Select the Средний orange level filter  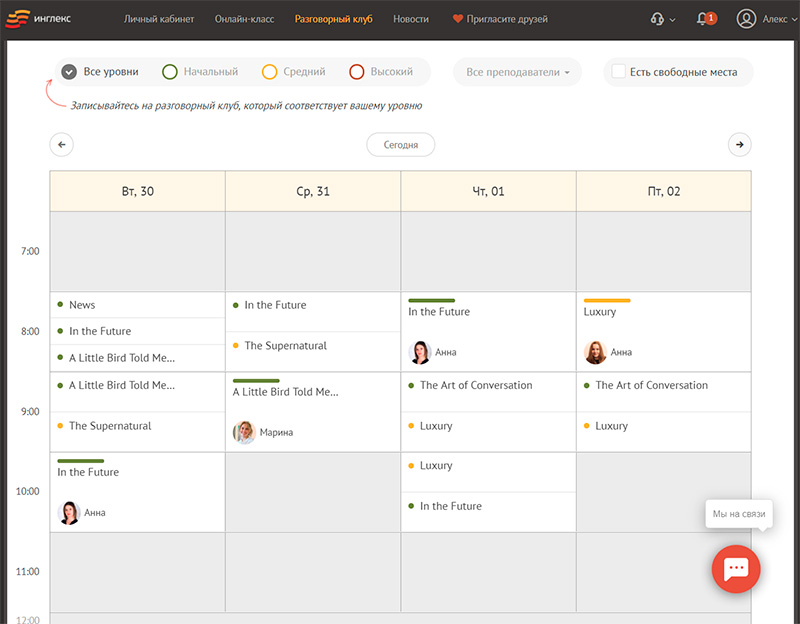point(294,72)
